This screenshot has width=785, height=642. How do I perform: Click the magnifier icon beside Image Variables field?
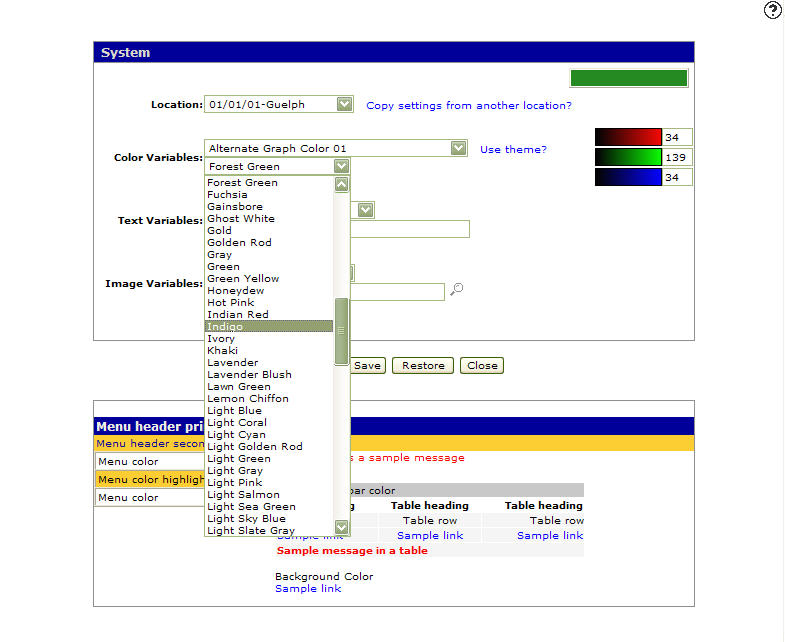456,289
